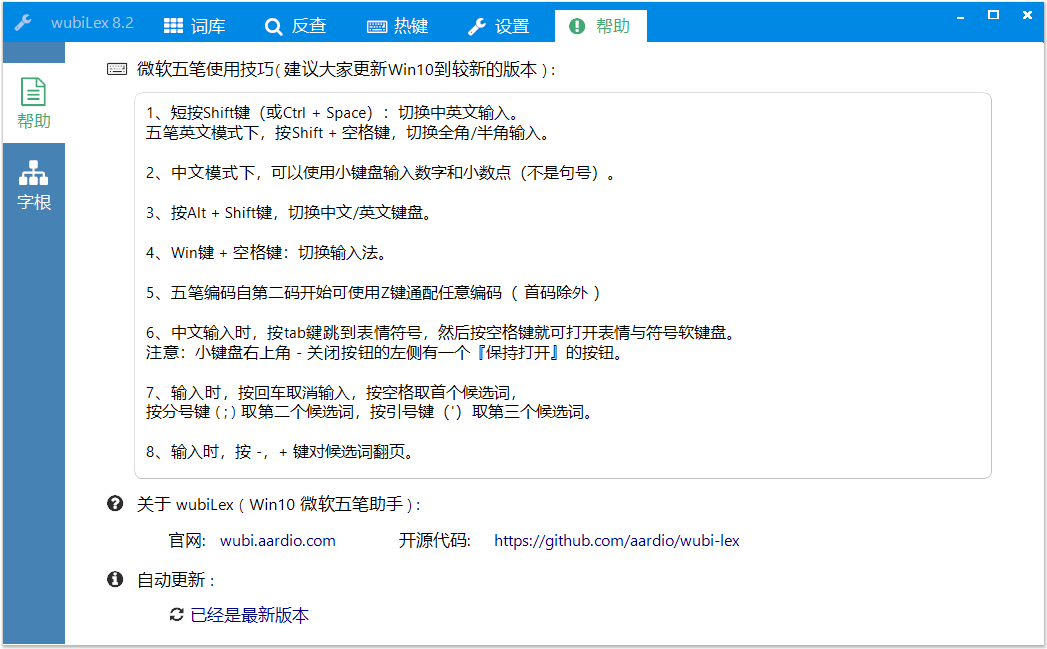Click the magnifier icon for 反查
The height and width of the screenshot is (649, 1047).
pyautogui.click(x=273, y=27)
